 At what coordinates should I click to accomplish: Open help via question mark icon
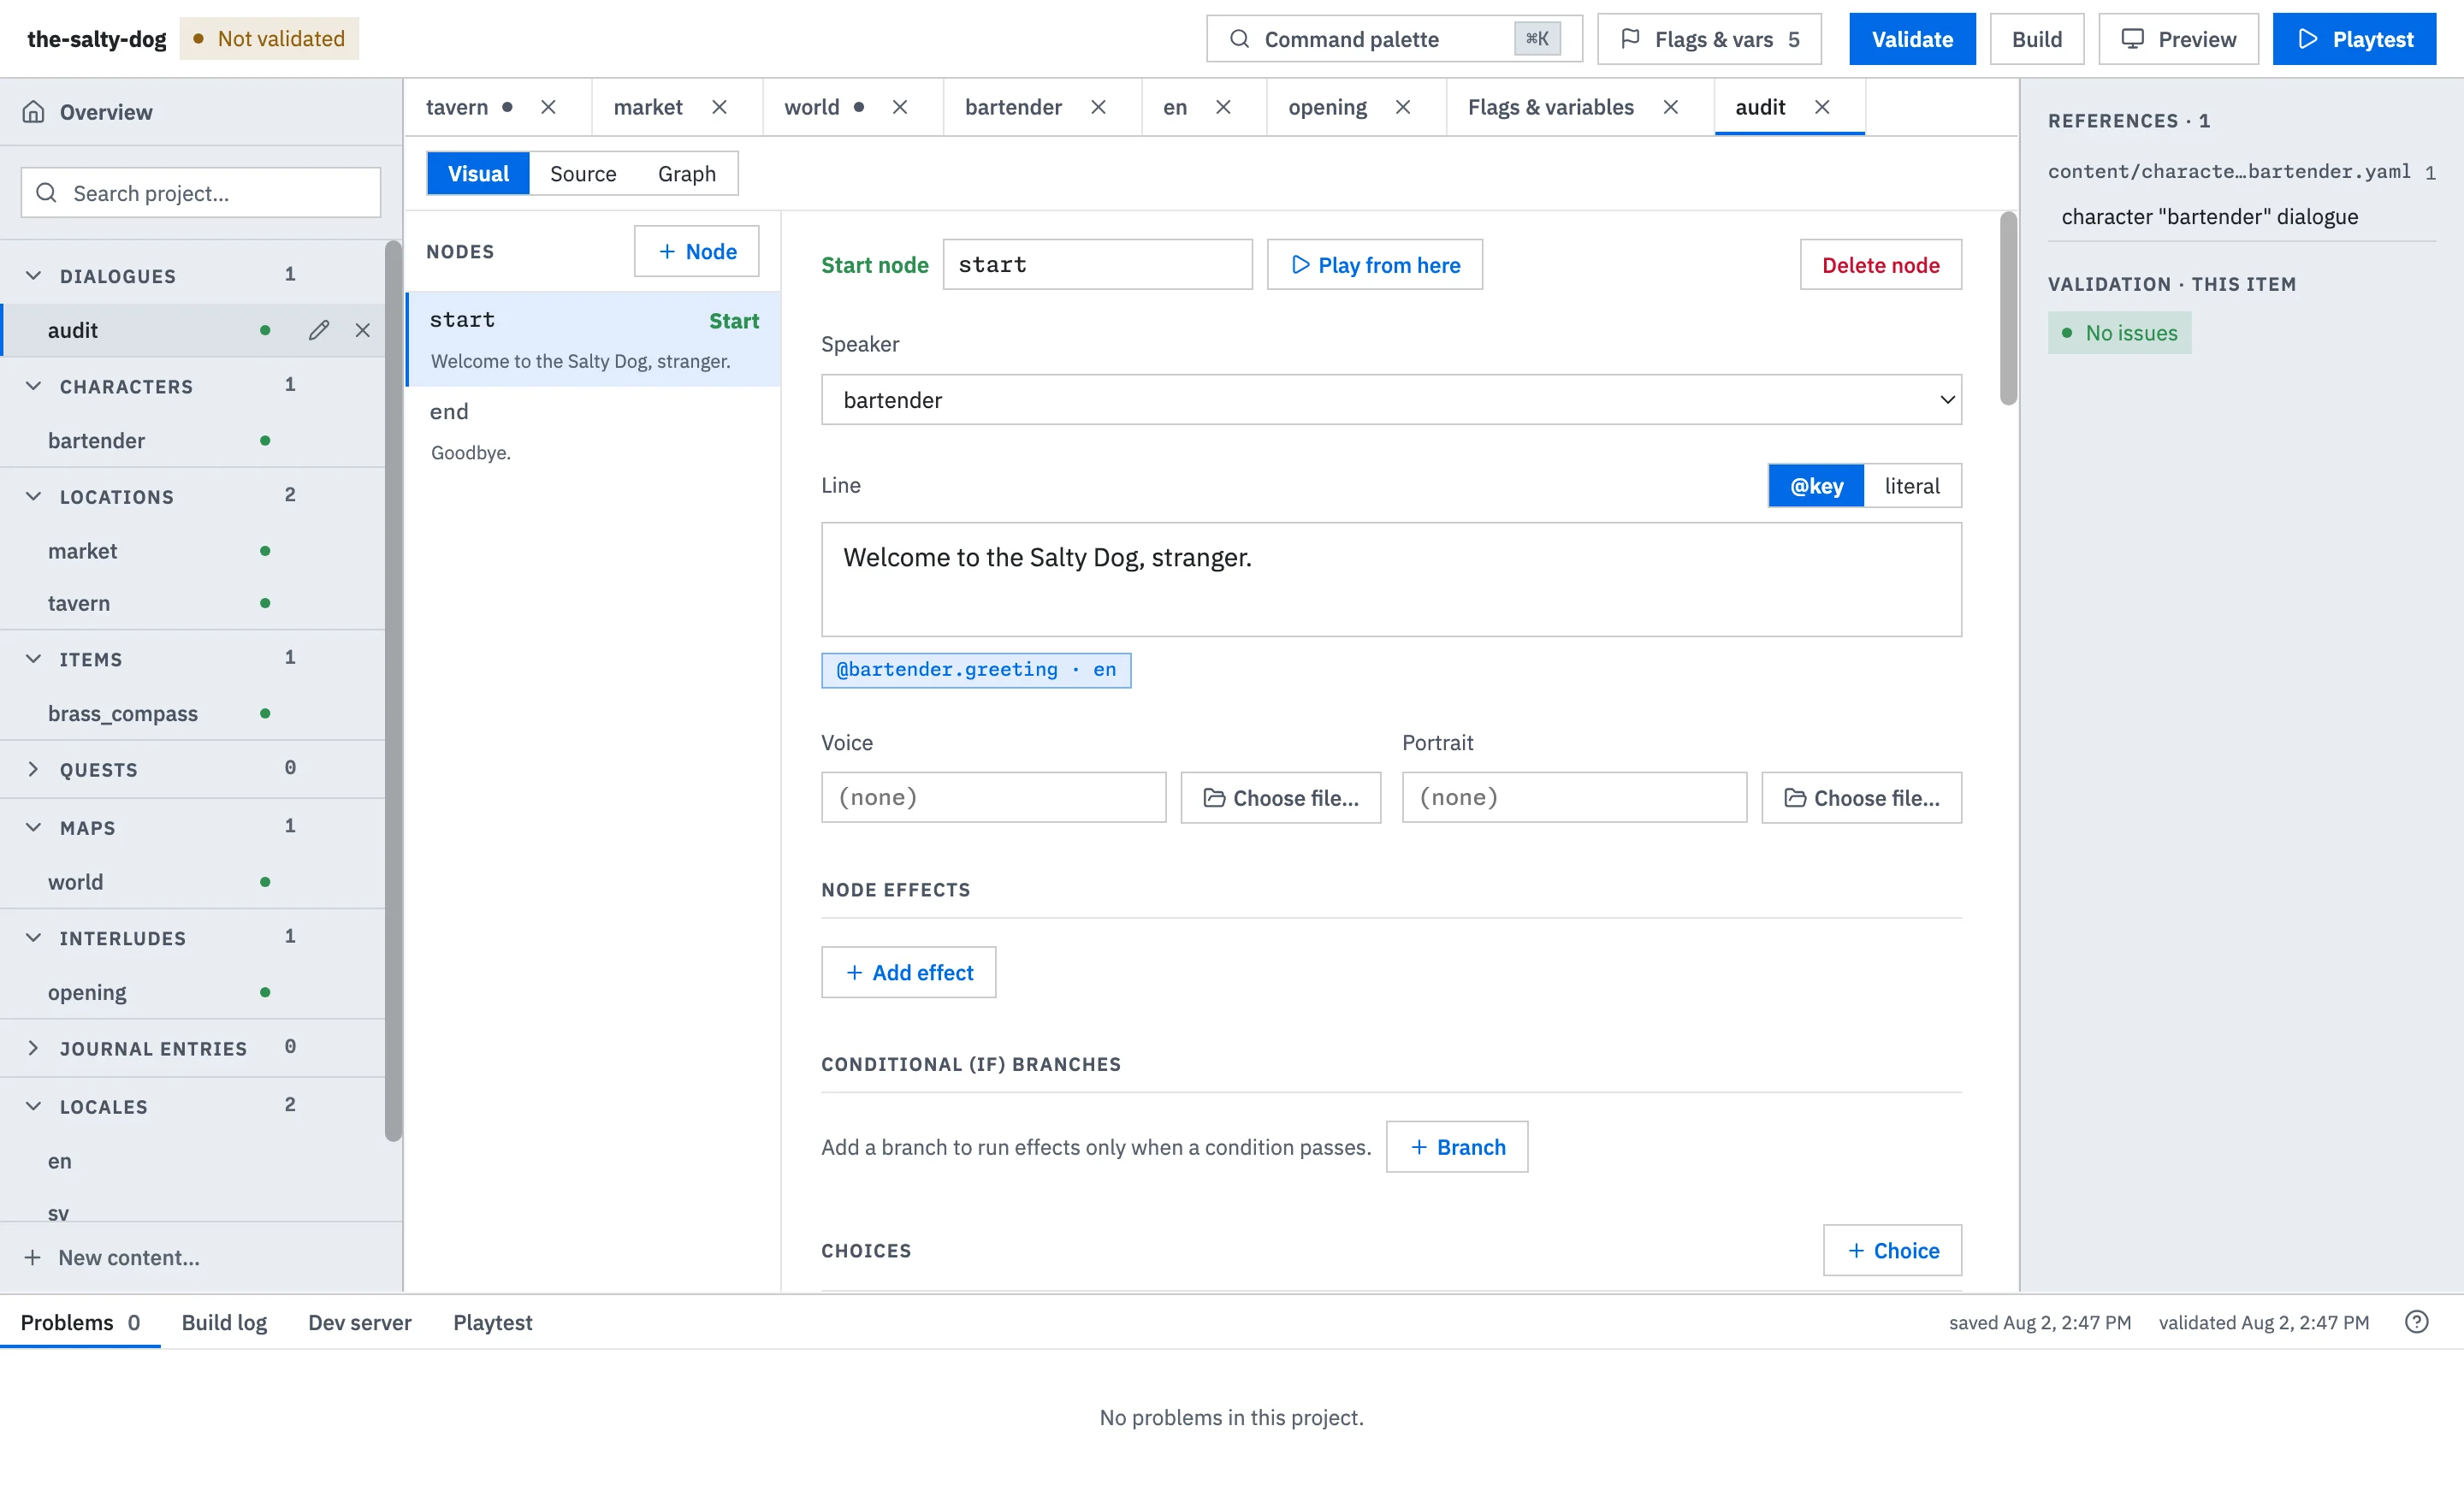(x=2416, y=1322)
